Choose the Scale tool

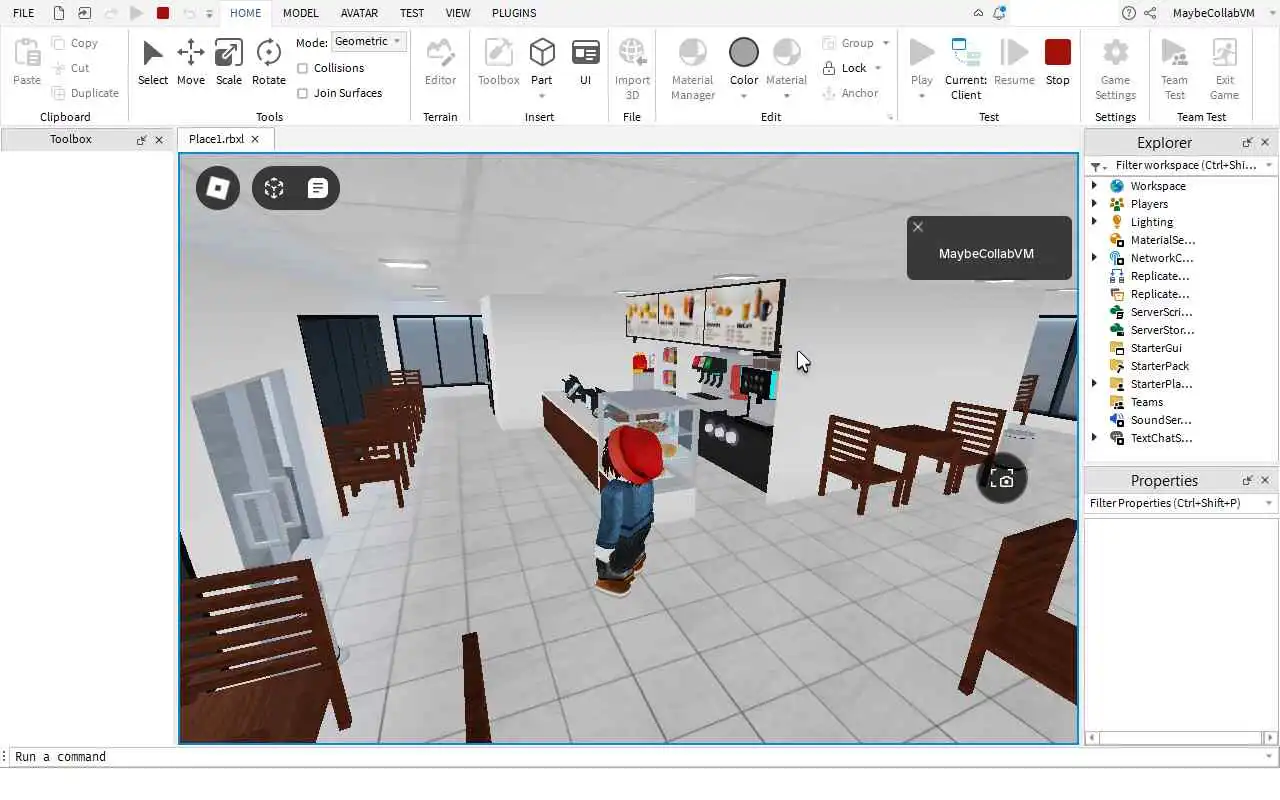[x=228, y=62]
